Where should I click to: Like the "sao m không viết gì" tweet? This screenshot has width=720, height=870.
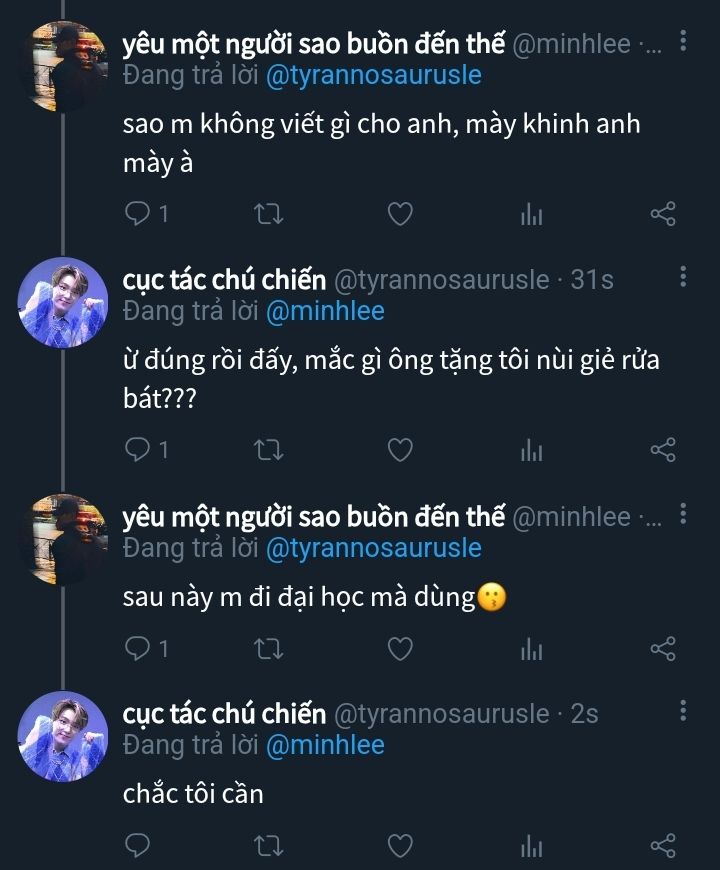400,213
